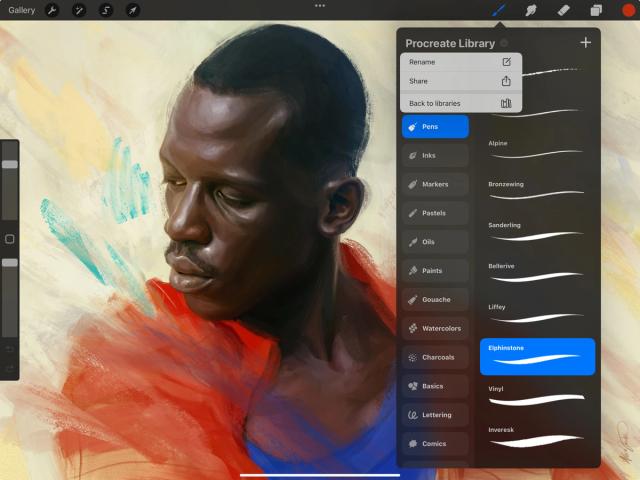
Task: Click the Markers set icon
Action: [x=413, y=184]
